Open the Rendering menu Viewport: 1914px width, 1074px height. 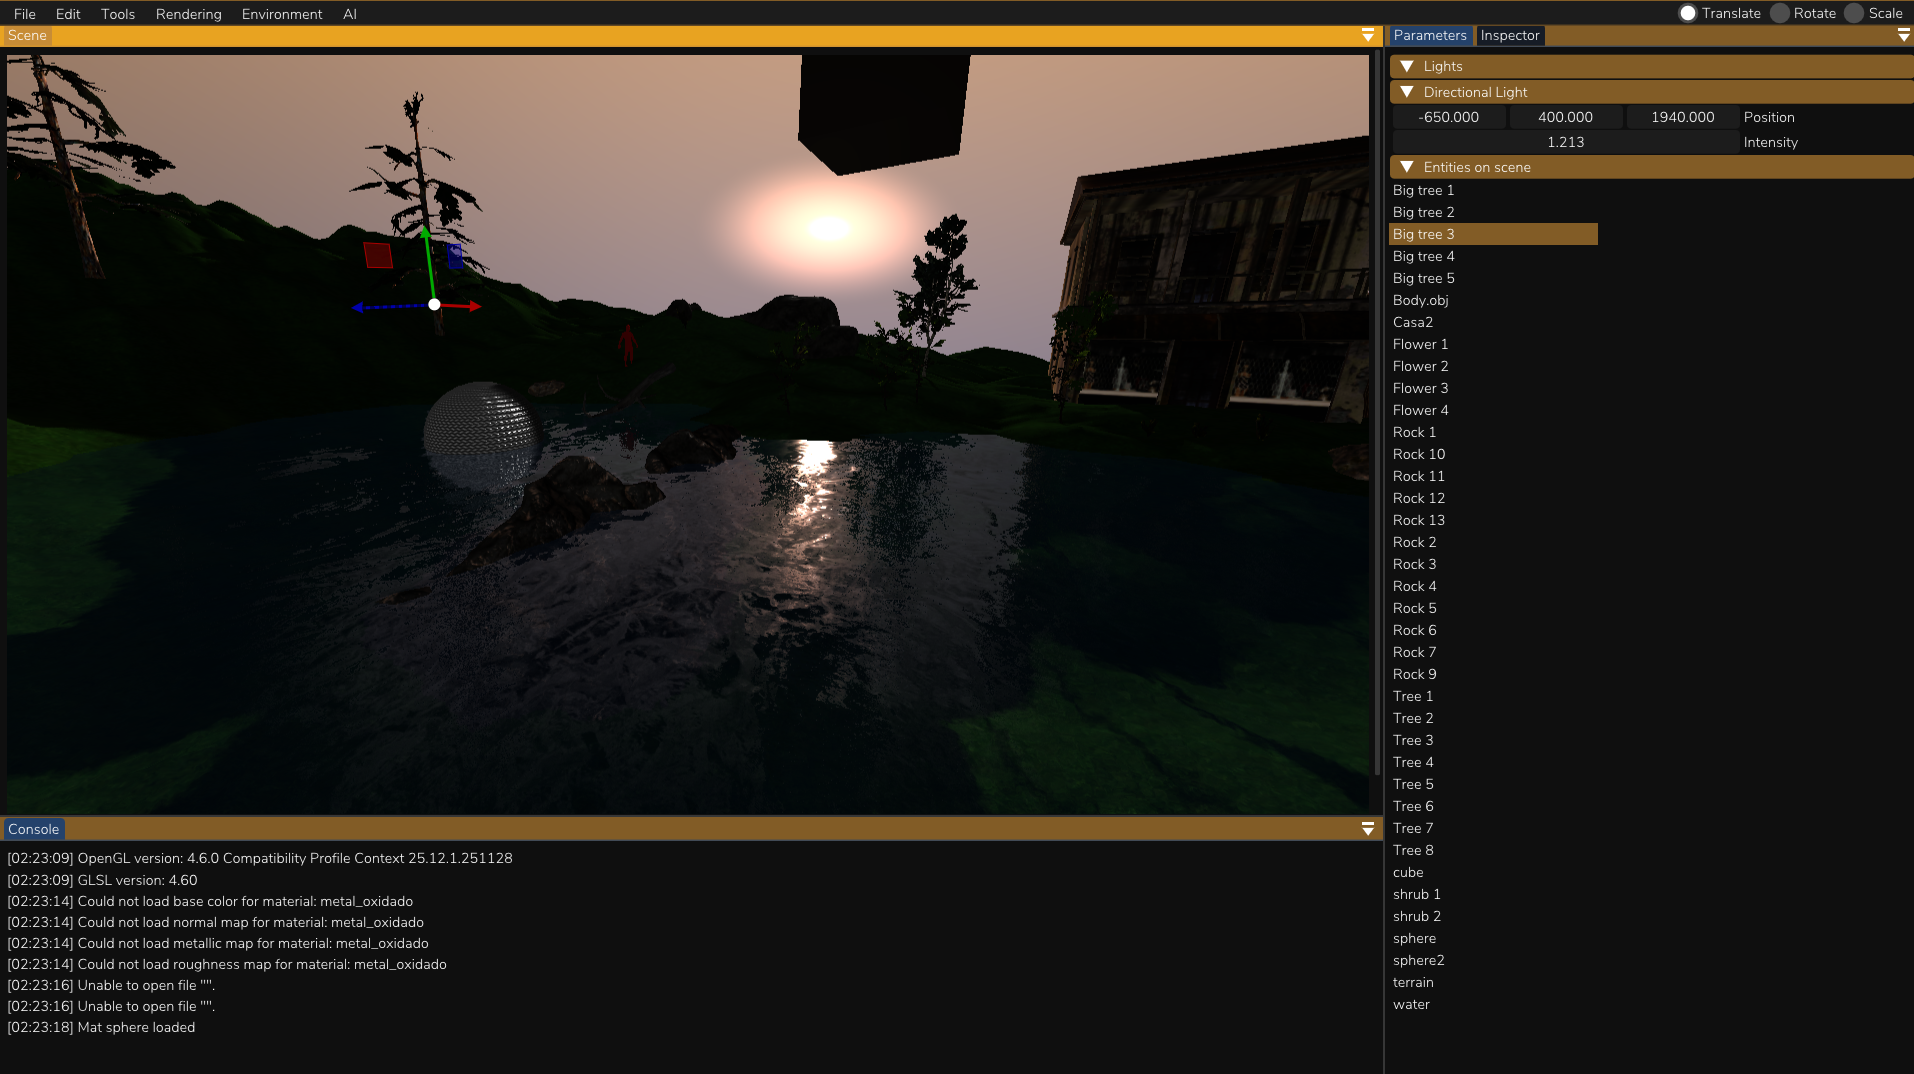pyautogui.click(x=188, y=14)
